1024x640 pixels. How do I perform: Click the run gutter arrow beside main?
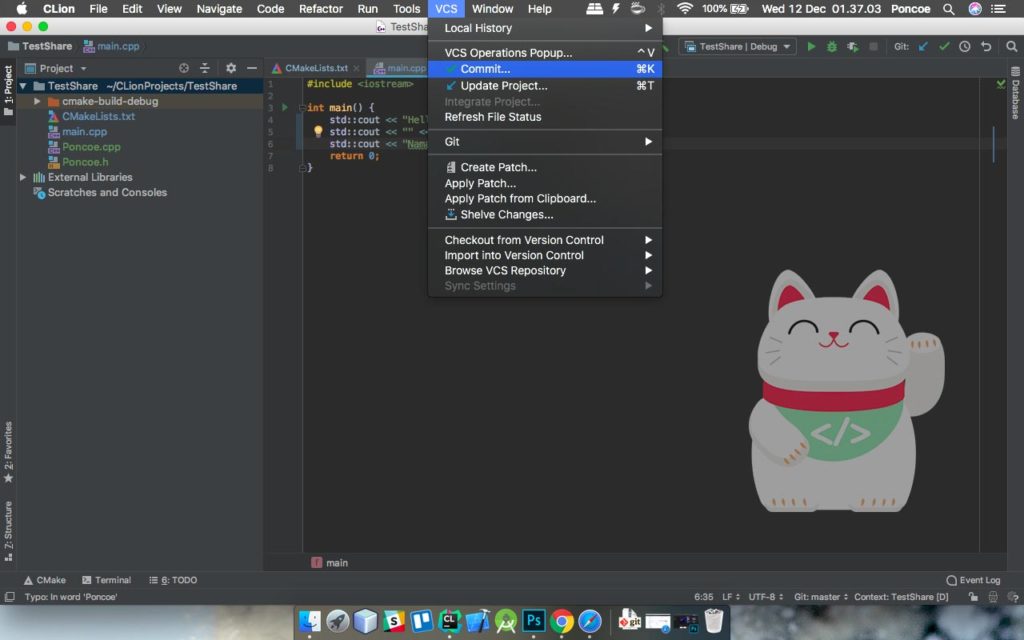(x=285, y=107)
